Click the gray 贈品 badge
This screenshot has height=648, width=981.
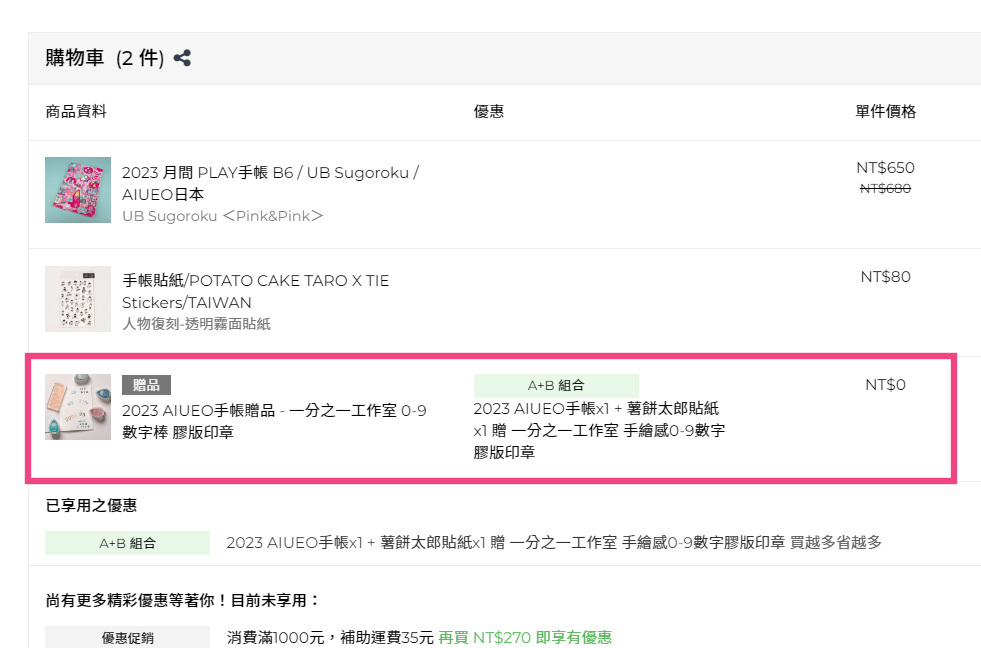(146, 385)
